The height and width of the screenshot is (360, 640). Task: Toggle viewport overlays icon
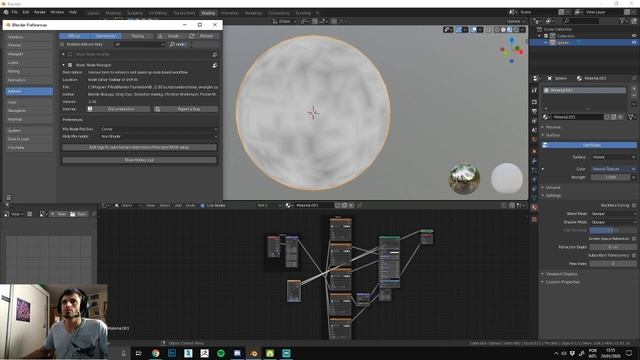474,29
